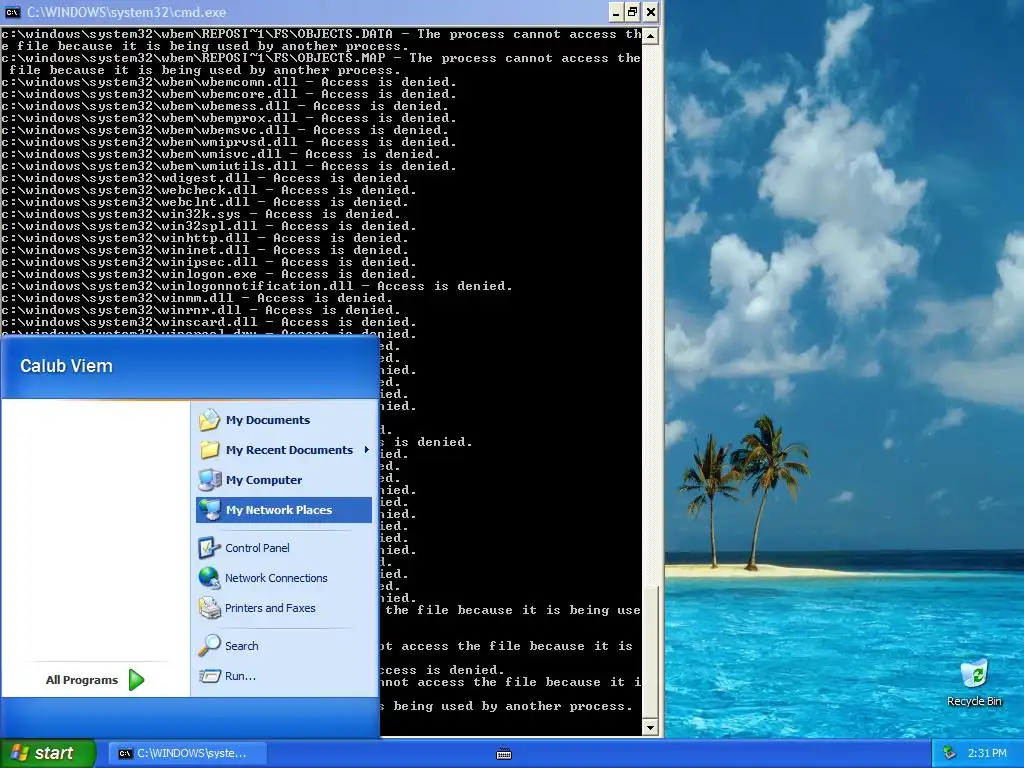Click the keyboard icon on the taskbar
This screenshot has height=768, width=1024.
pyautogui.click(x=504, y=754)
